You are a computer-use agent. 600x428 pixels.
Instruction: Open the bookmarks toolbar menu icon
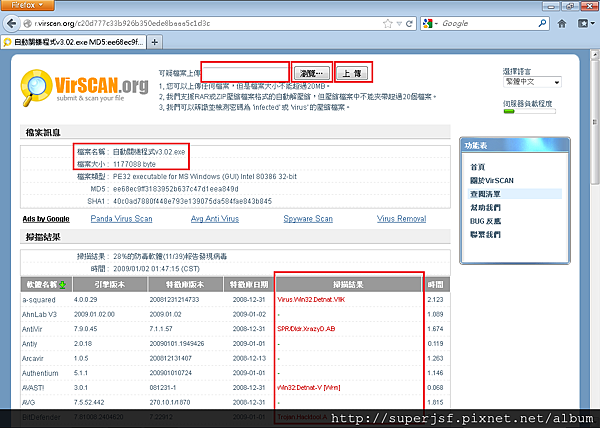(586, 24)
